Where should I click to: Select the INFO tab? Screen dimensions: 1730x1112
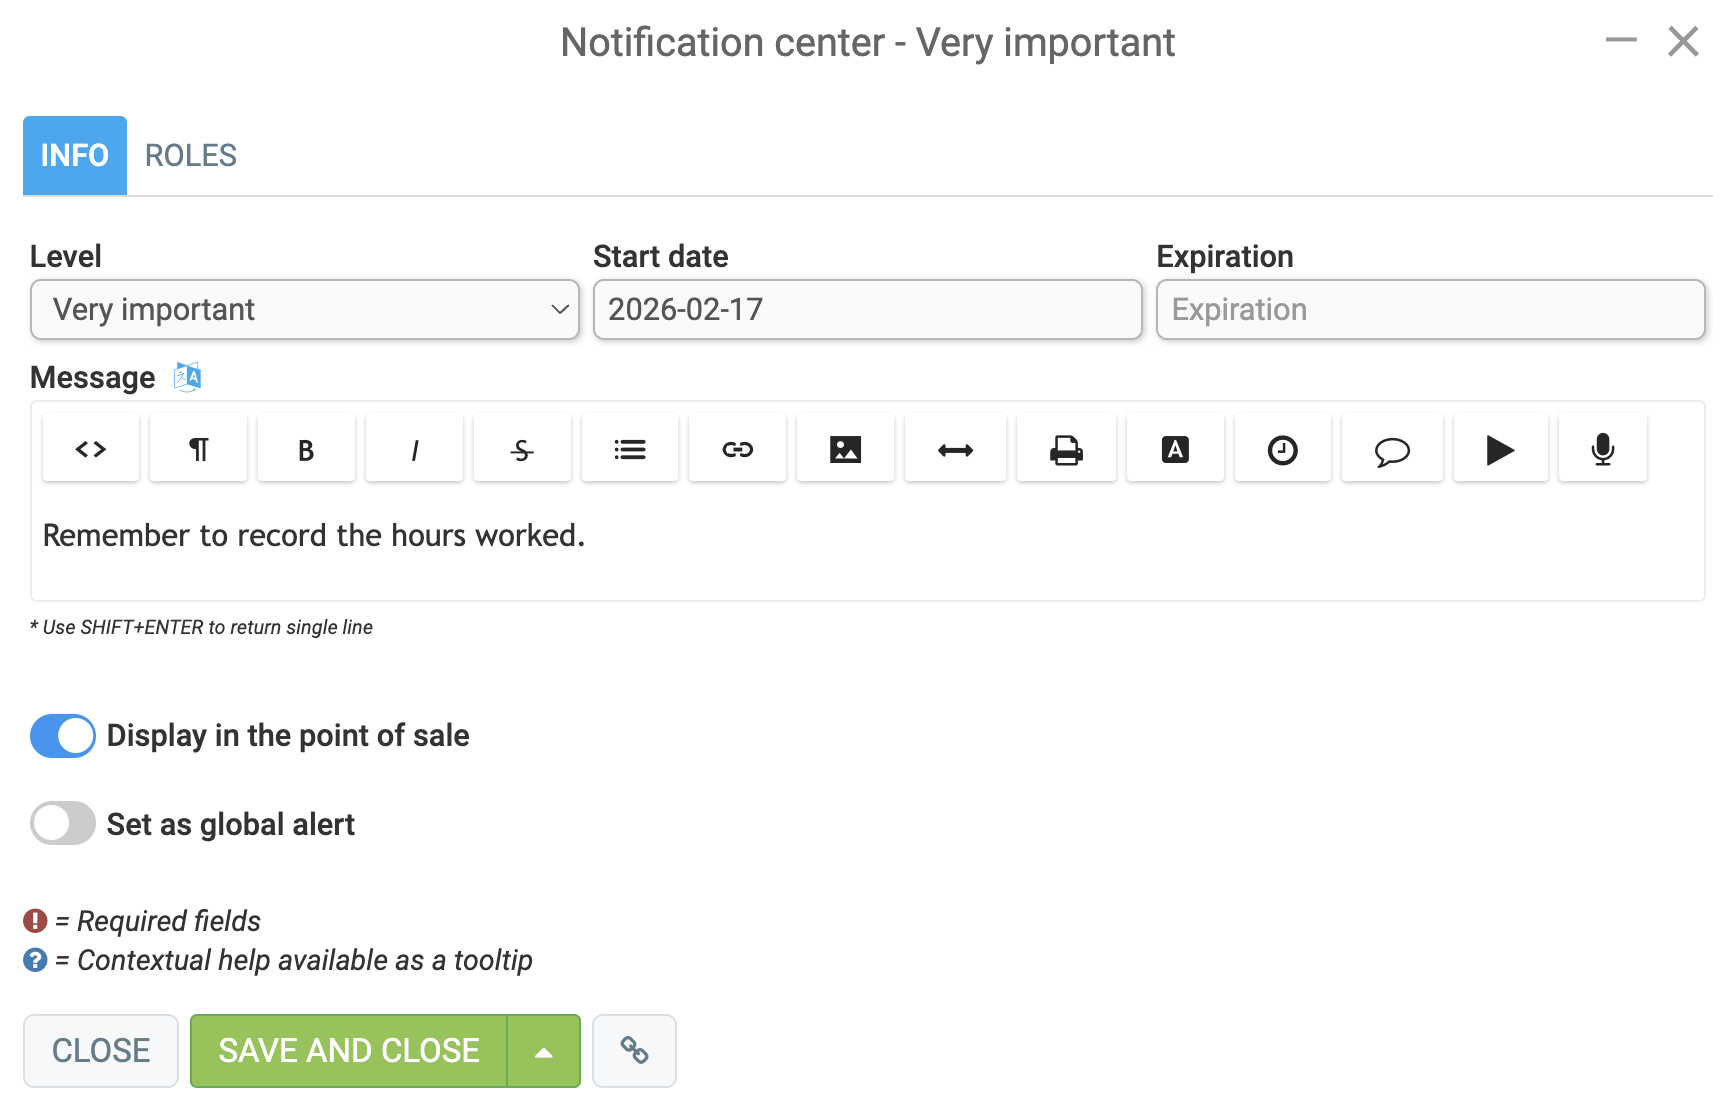[75, 156]
